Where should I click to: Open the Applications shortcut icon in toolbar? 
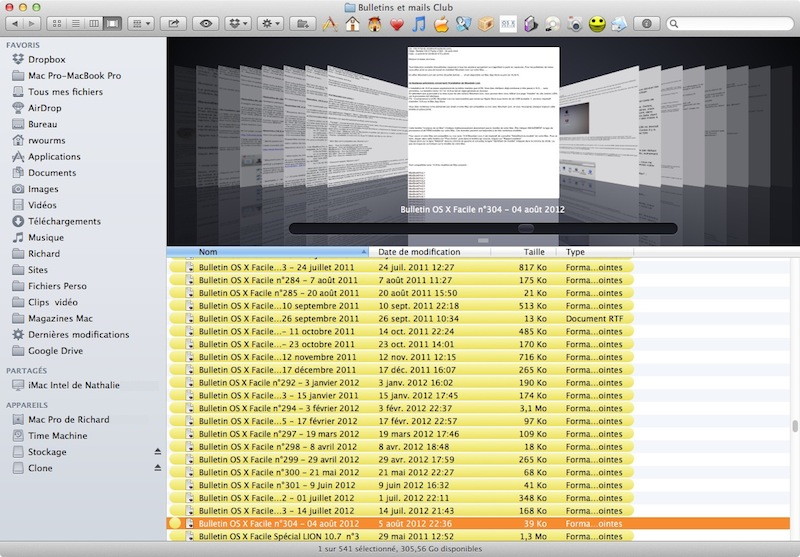330,24
